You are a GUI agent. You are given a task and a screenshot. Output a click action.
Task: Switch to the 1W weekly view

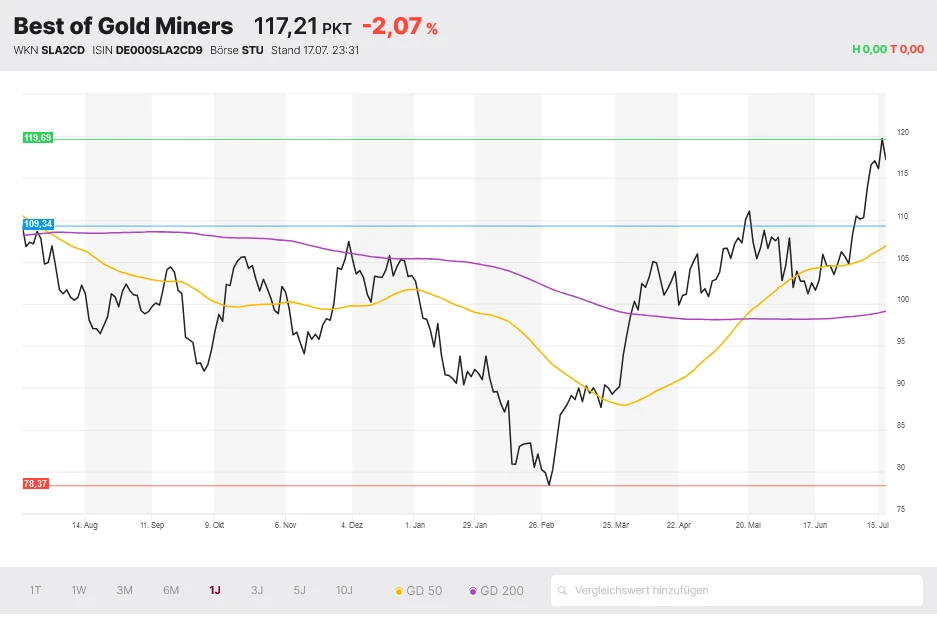(78, 590)
